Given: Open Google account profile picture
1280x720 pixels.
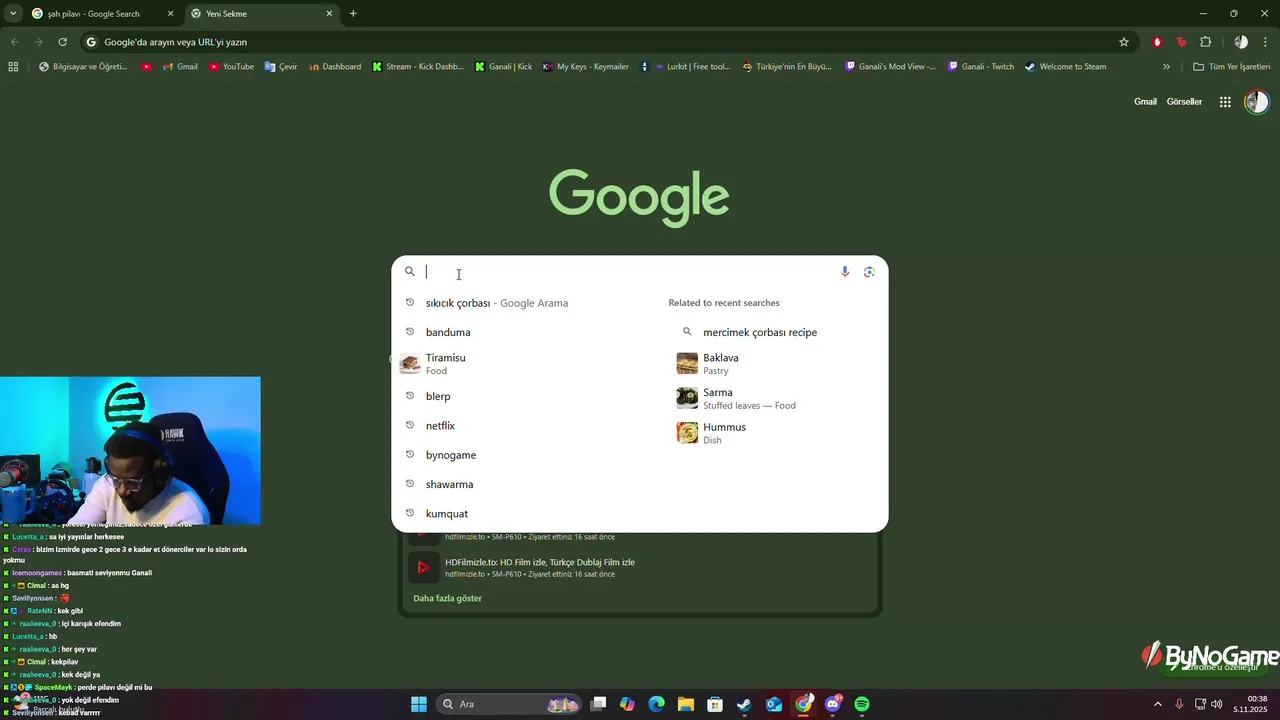Looking at the screenshot, I should (1256, 102).
